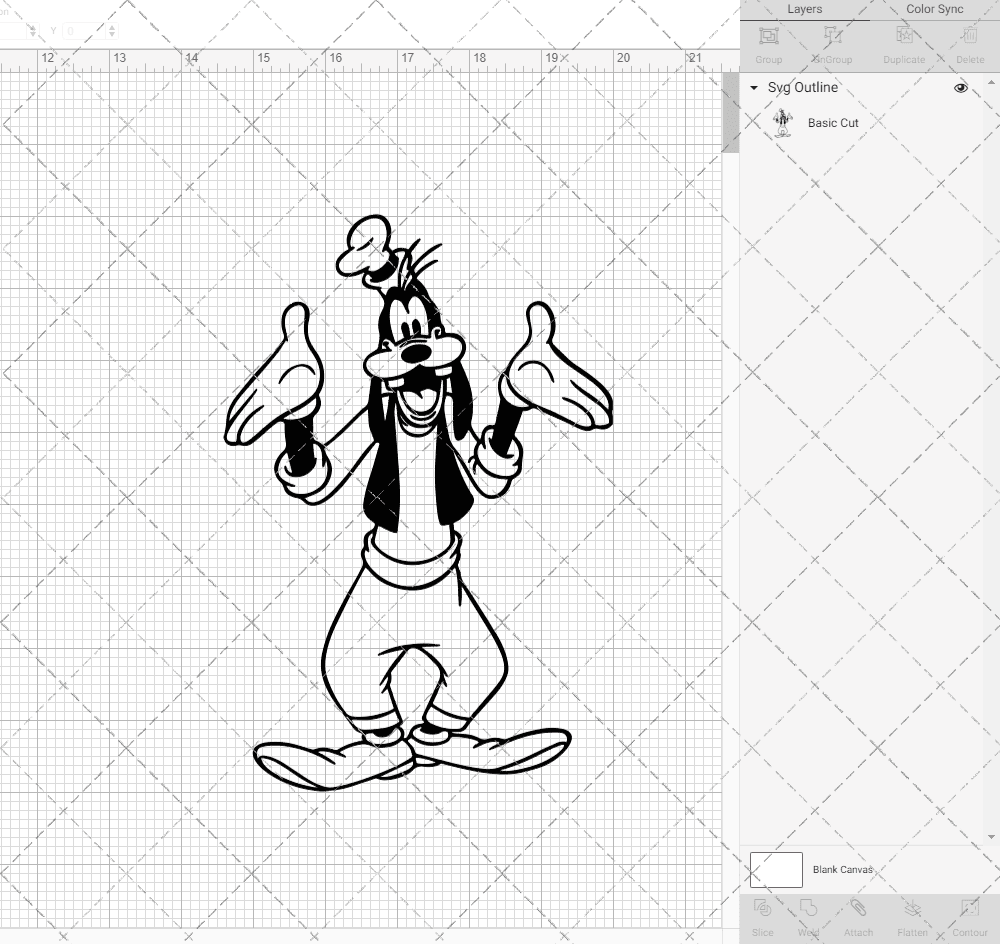Select the Svg Outline layer name

click(802, 87)
